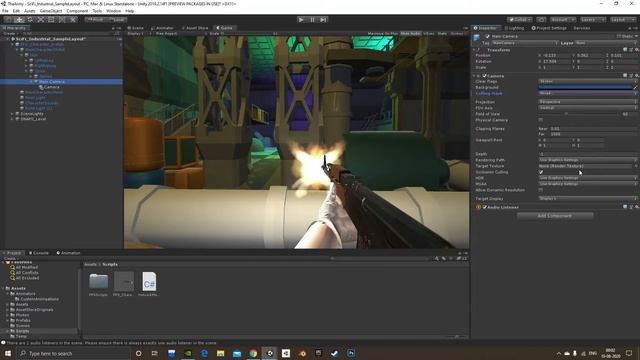This screenshot has height=360, width=640.
Task: Click the Windows Start button
Action: point(7,353)
